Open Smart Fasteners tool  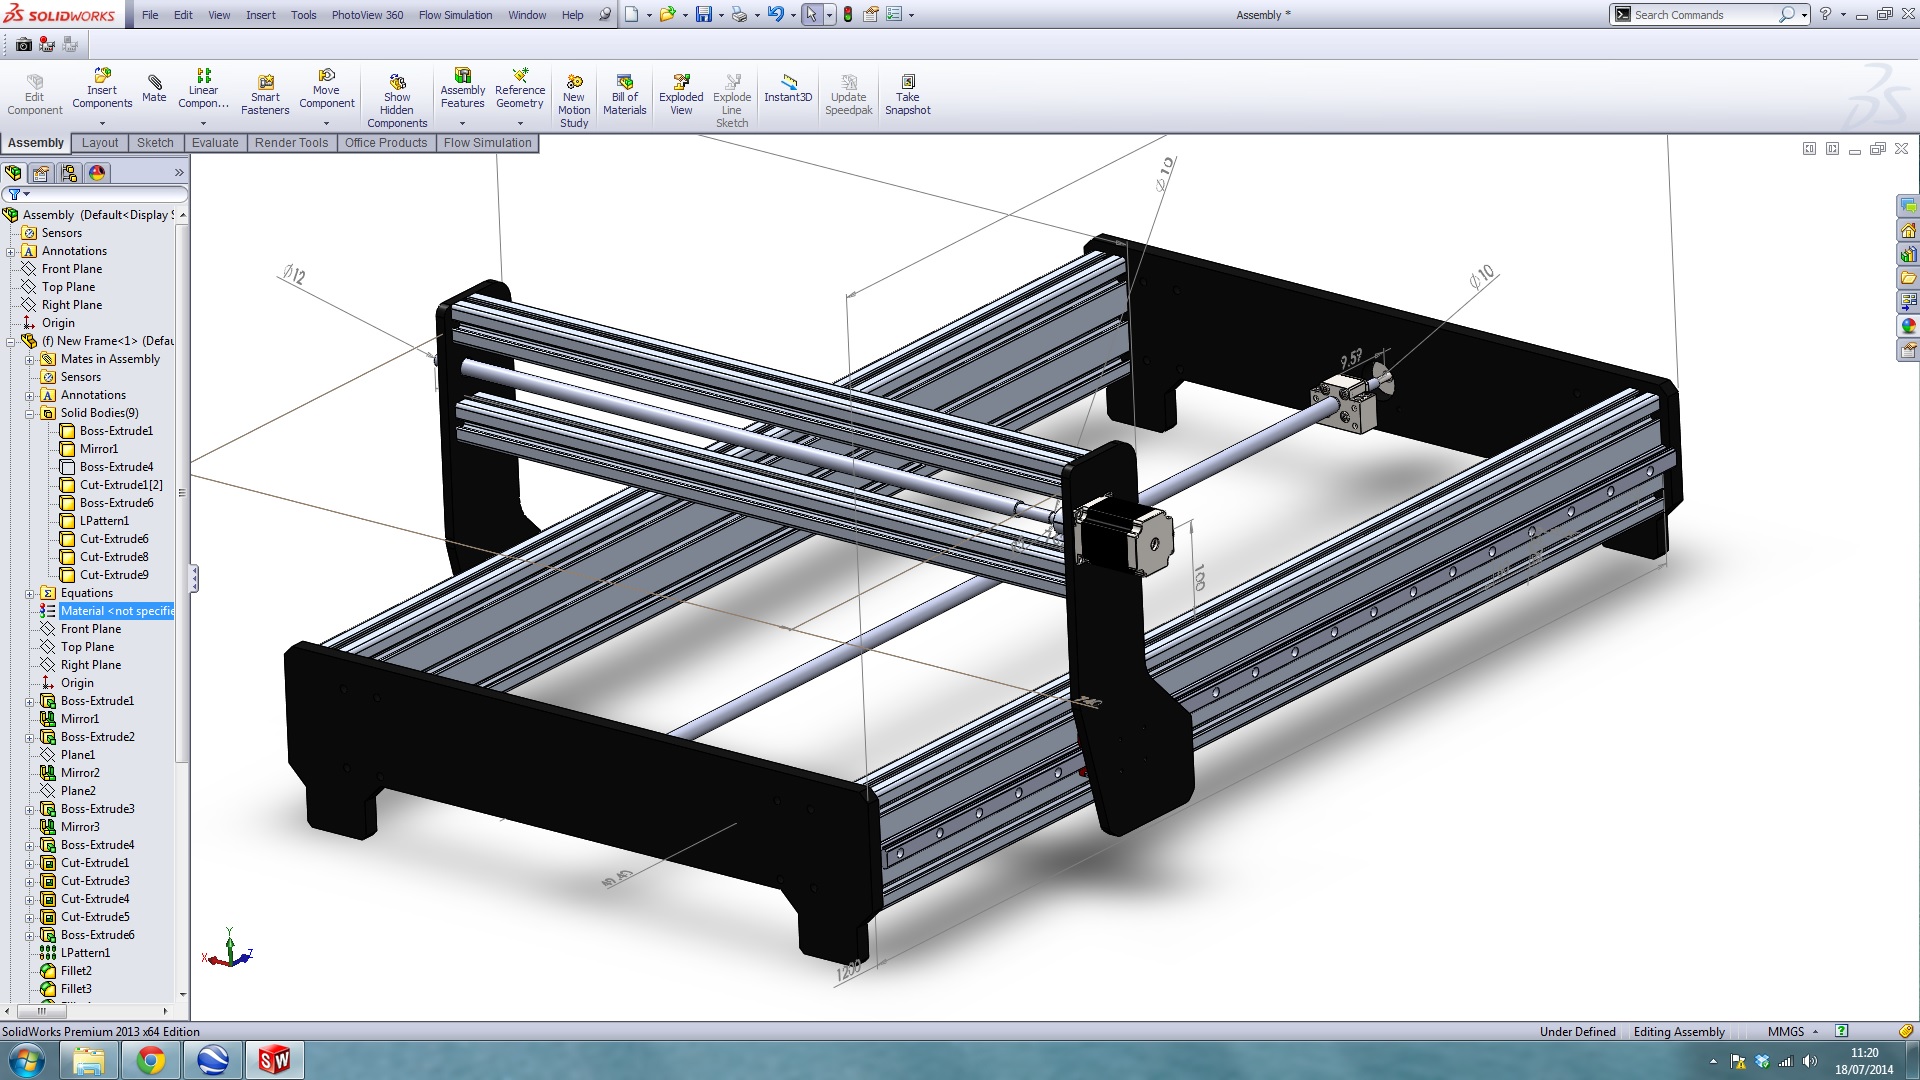click(265, 83)
